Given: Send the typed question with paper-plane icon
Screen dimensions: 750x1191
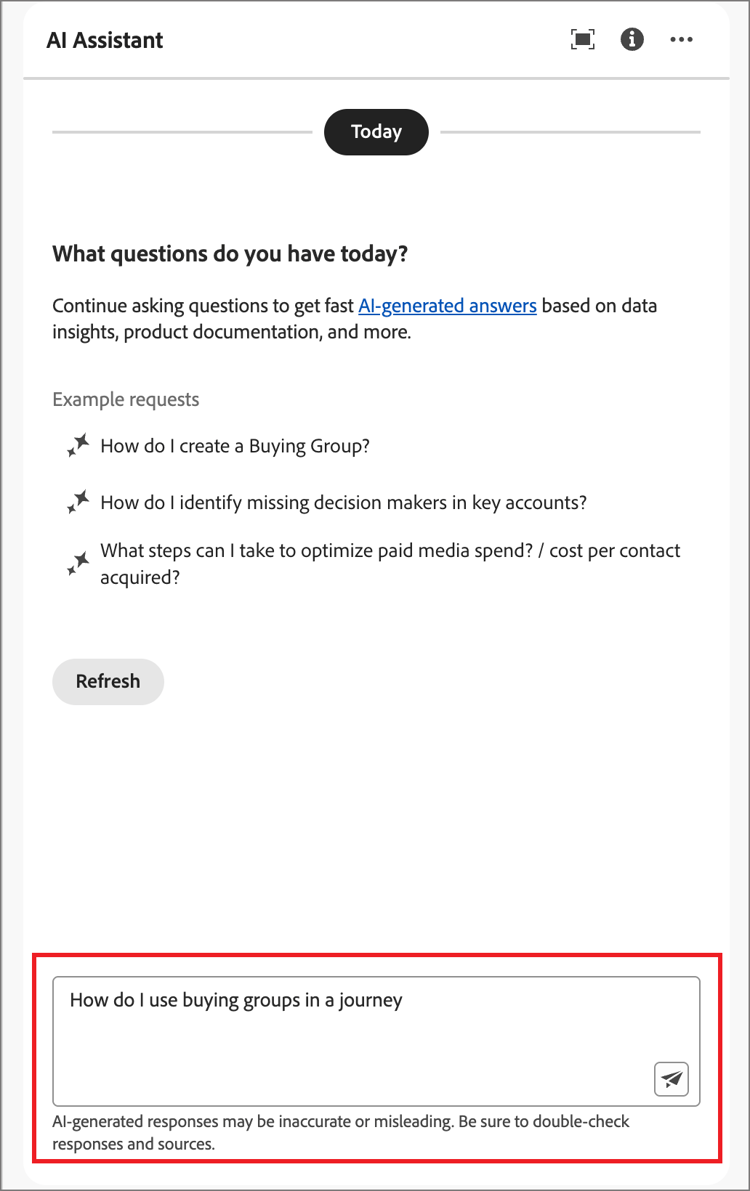Looking at the screenshot, I should tap(672, 1079).
